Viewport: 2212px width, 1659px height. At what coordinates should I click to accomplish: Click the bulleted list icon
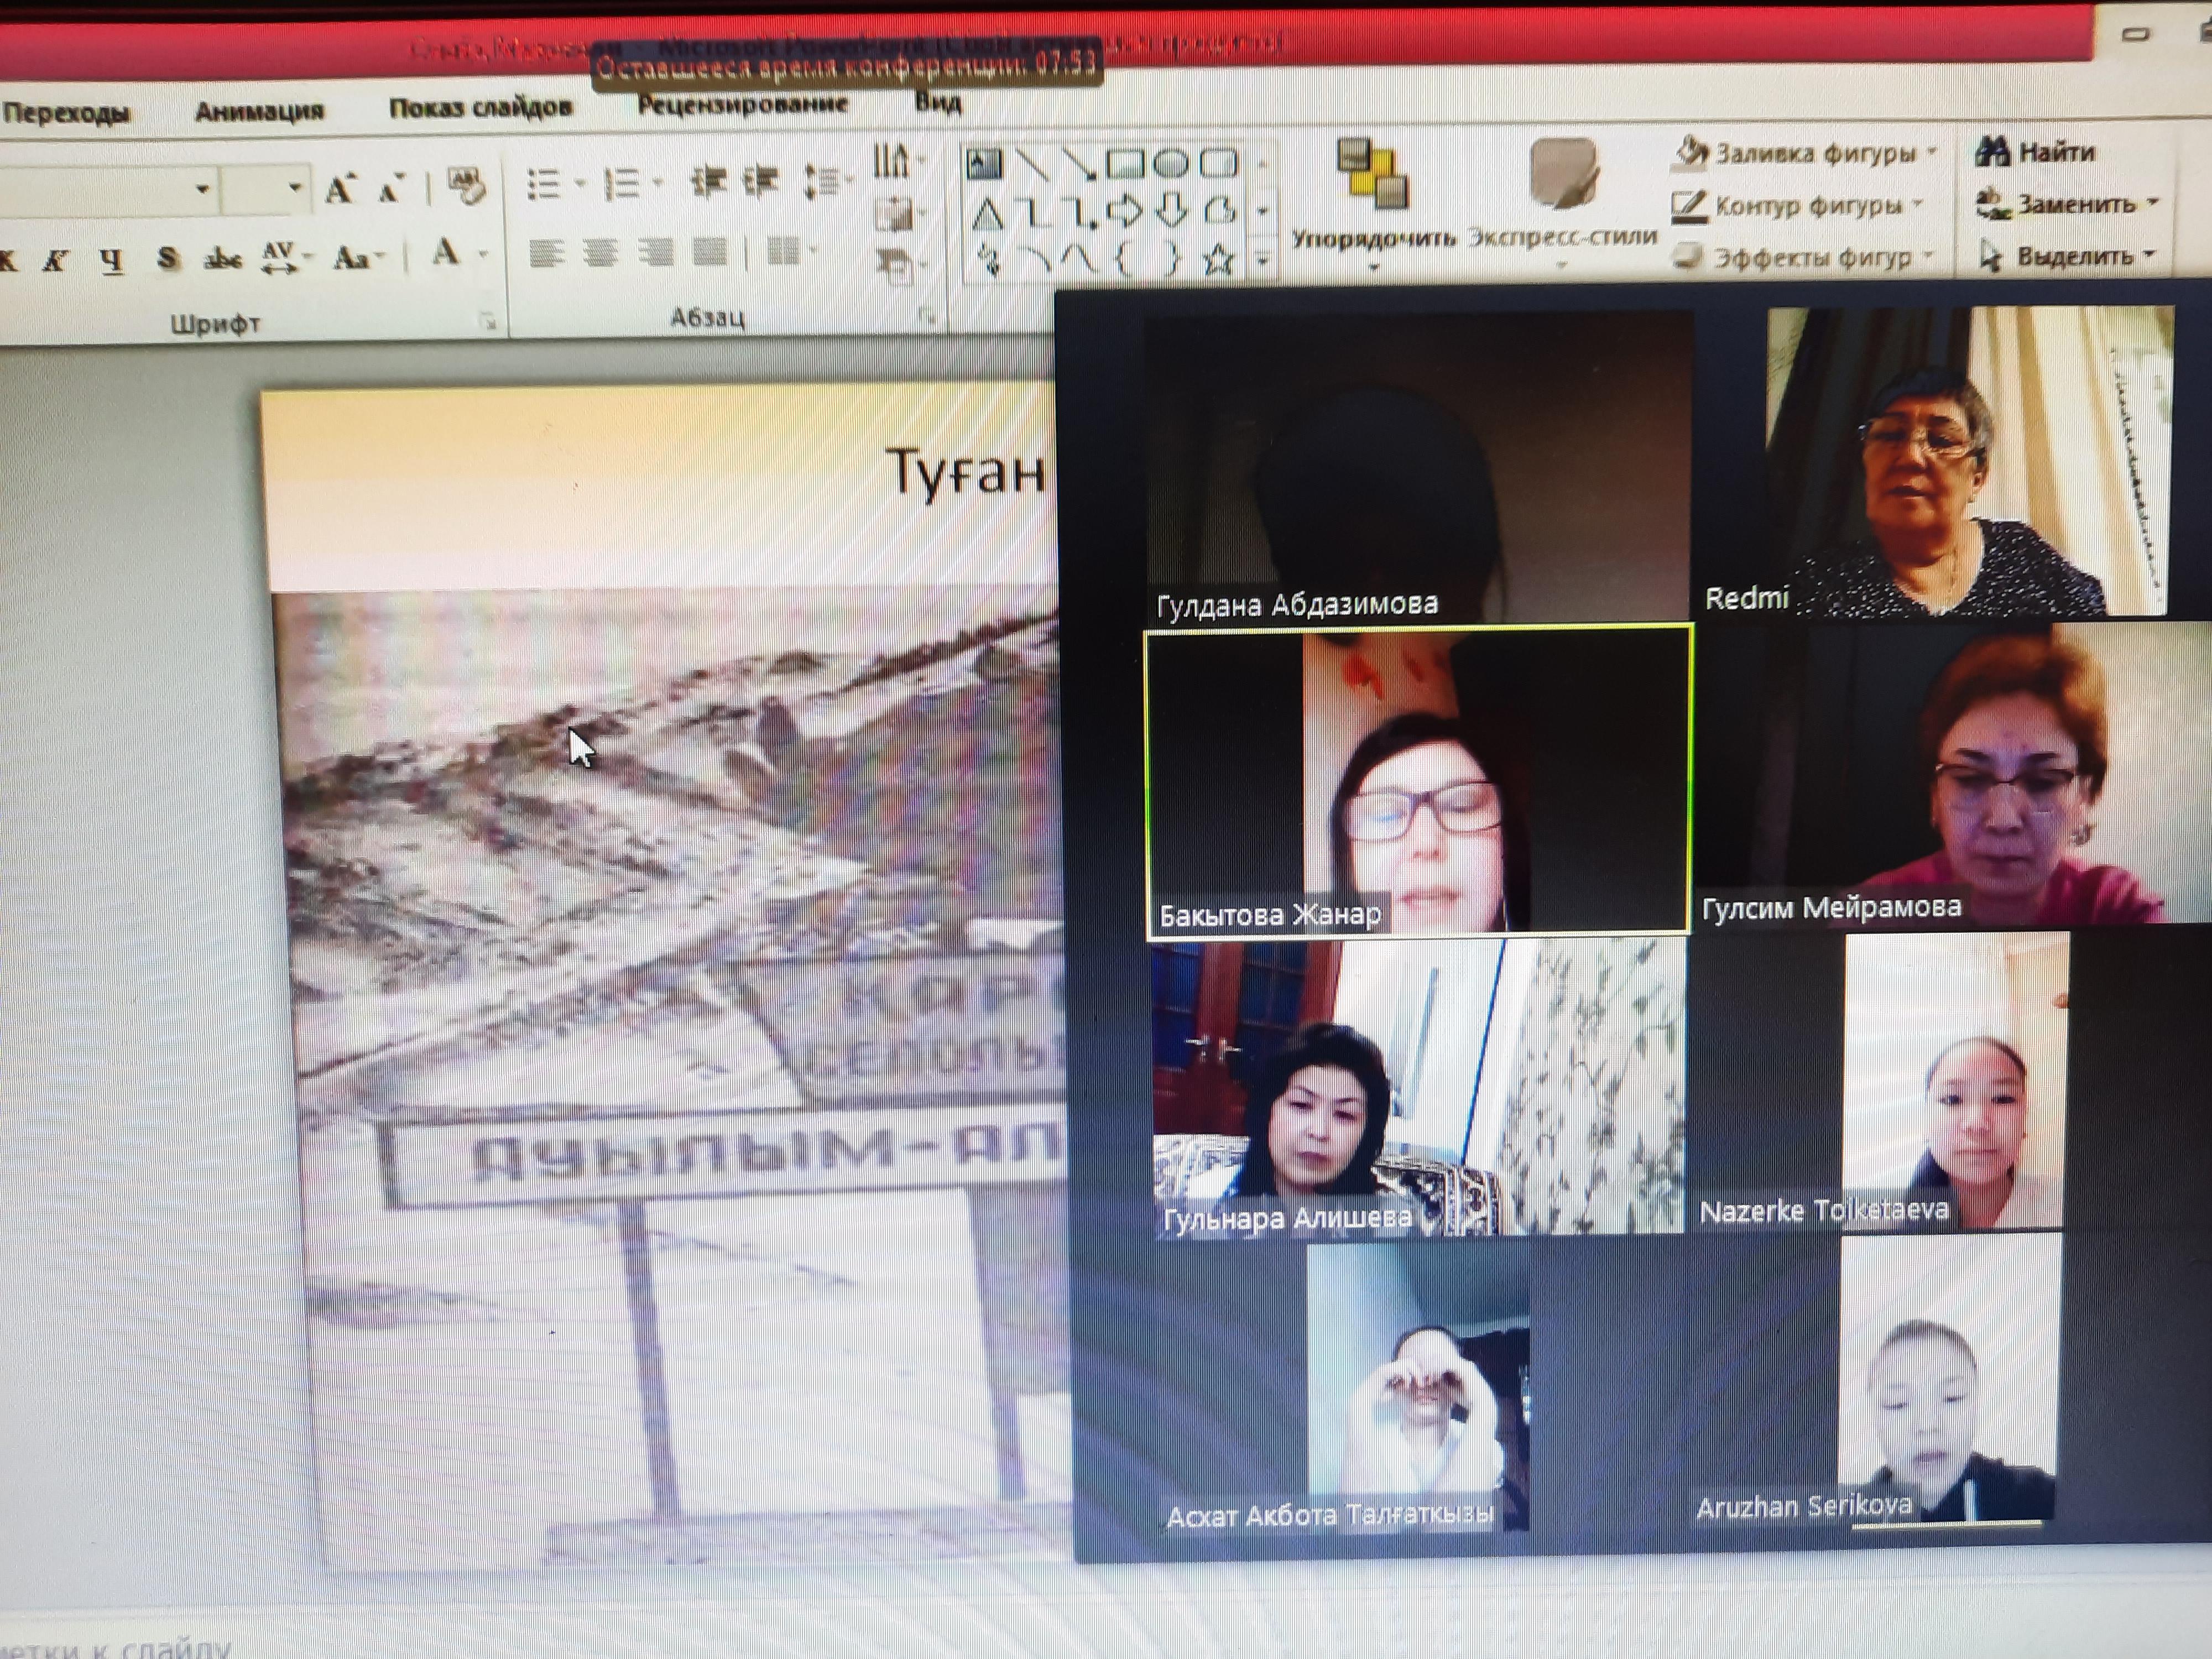[x=543, y=184]
